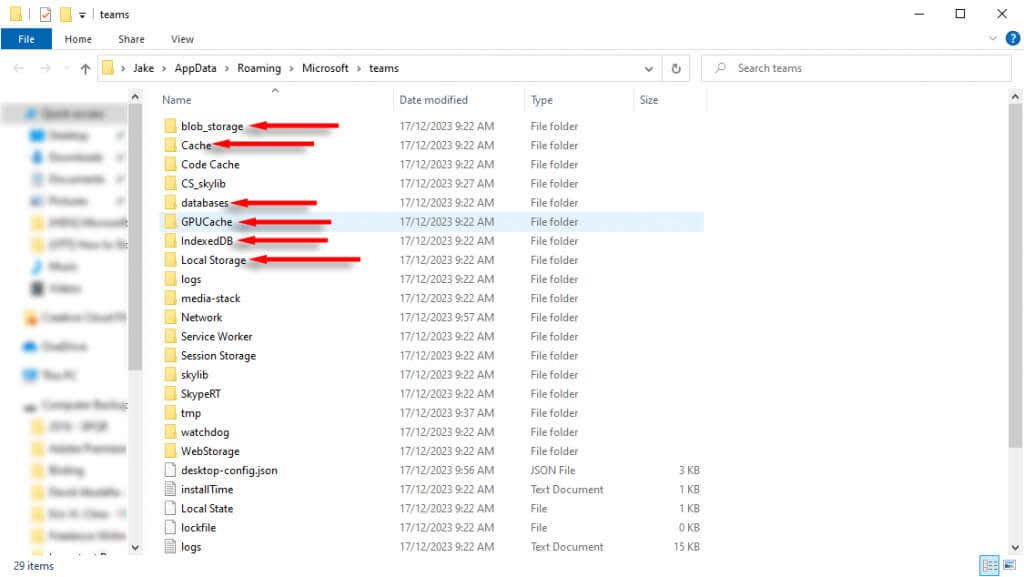Refresh the teams folder view
This screenshot has width=1024, height=577.
tap(676, 69)
